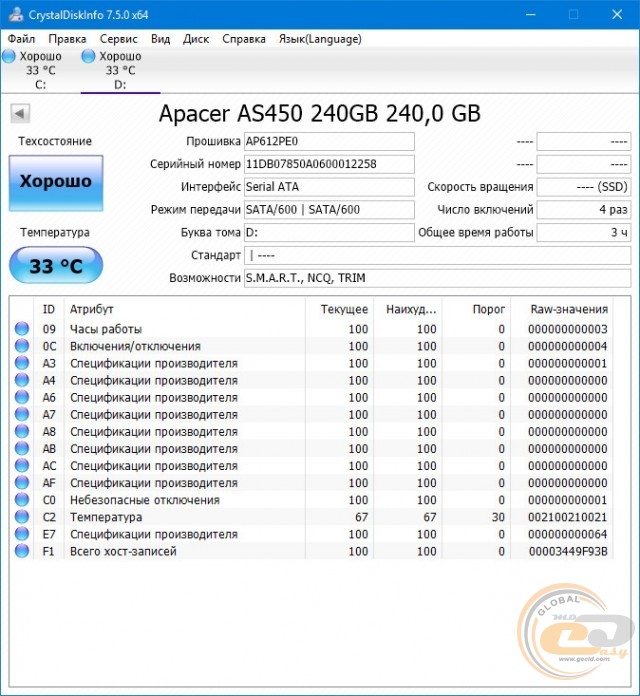The width and height of the screenshot is (640, 696).
Task: Click the Скорость вращения (SSD) field
Action: (584, 187)
